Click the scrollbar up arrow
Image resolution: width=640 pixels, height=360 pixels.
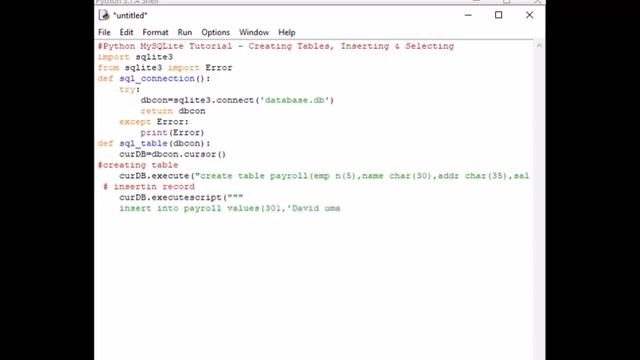point(539,45)
